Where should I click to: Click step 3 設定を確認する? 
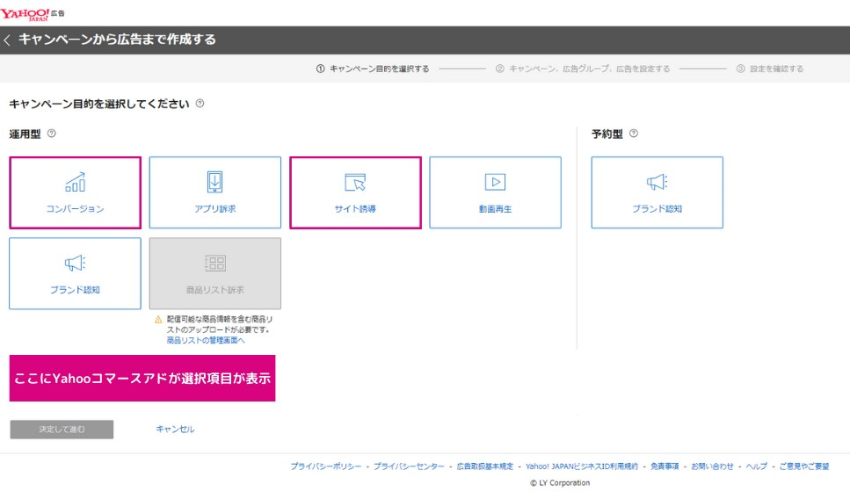(x=770, y=69)
